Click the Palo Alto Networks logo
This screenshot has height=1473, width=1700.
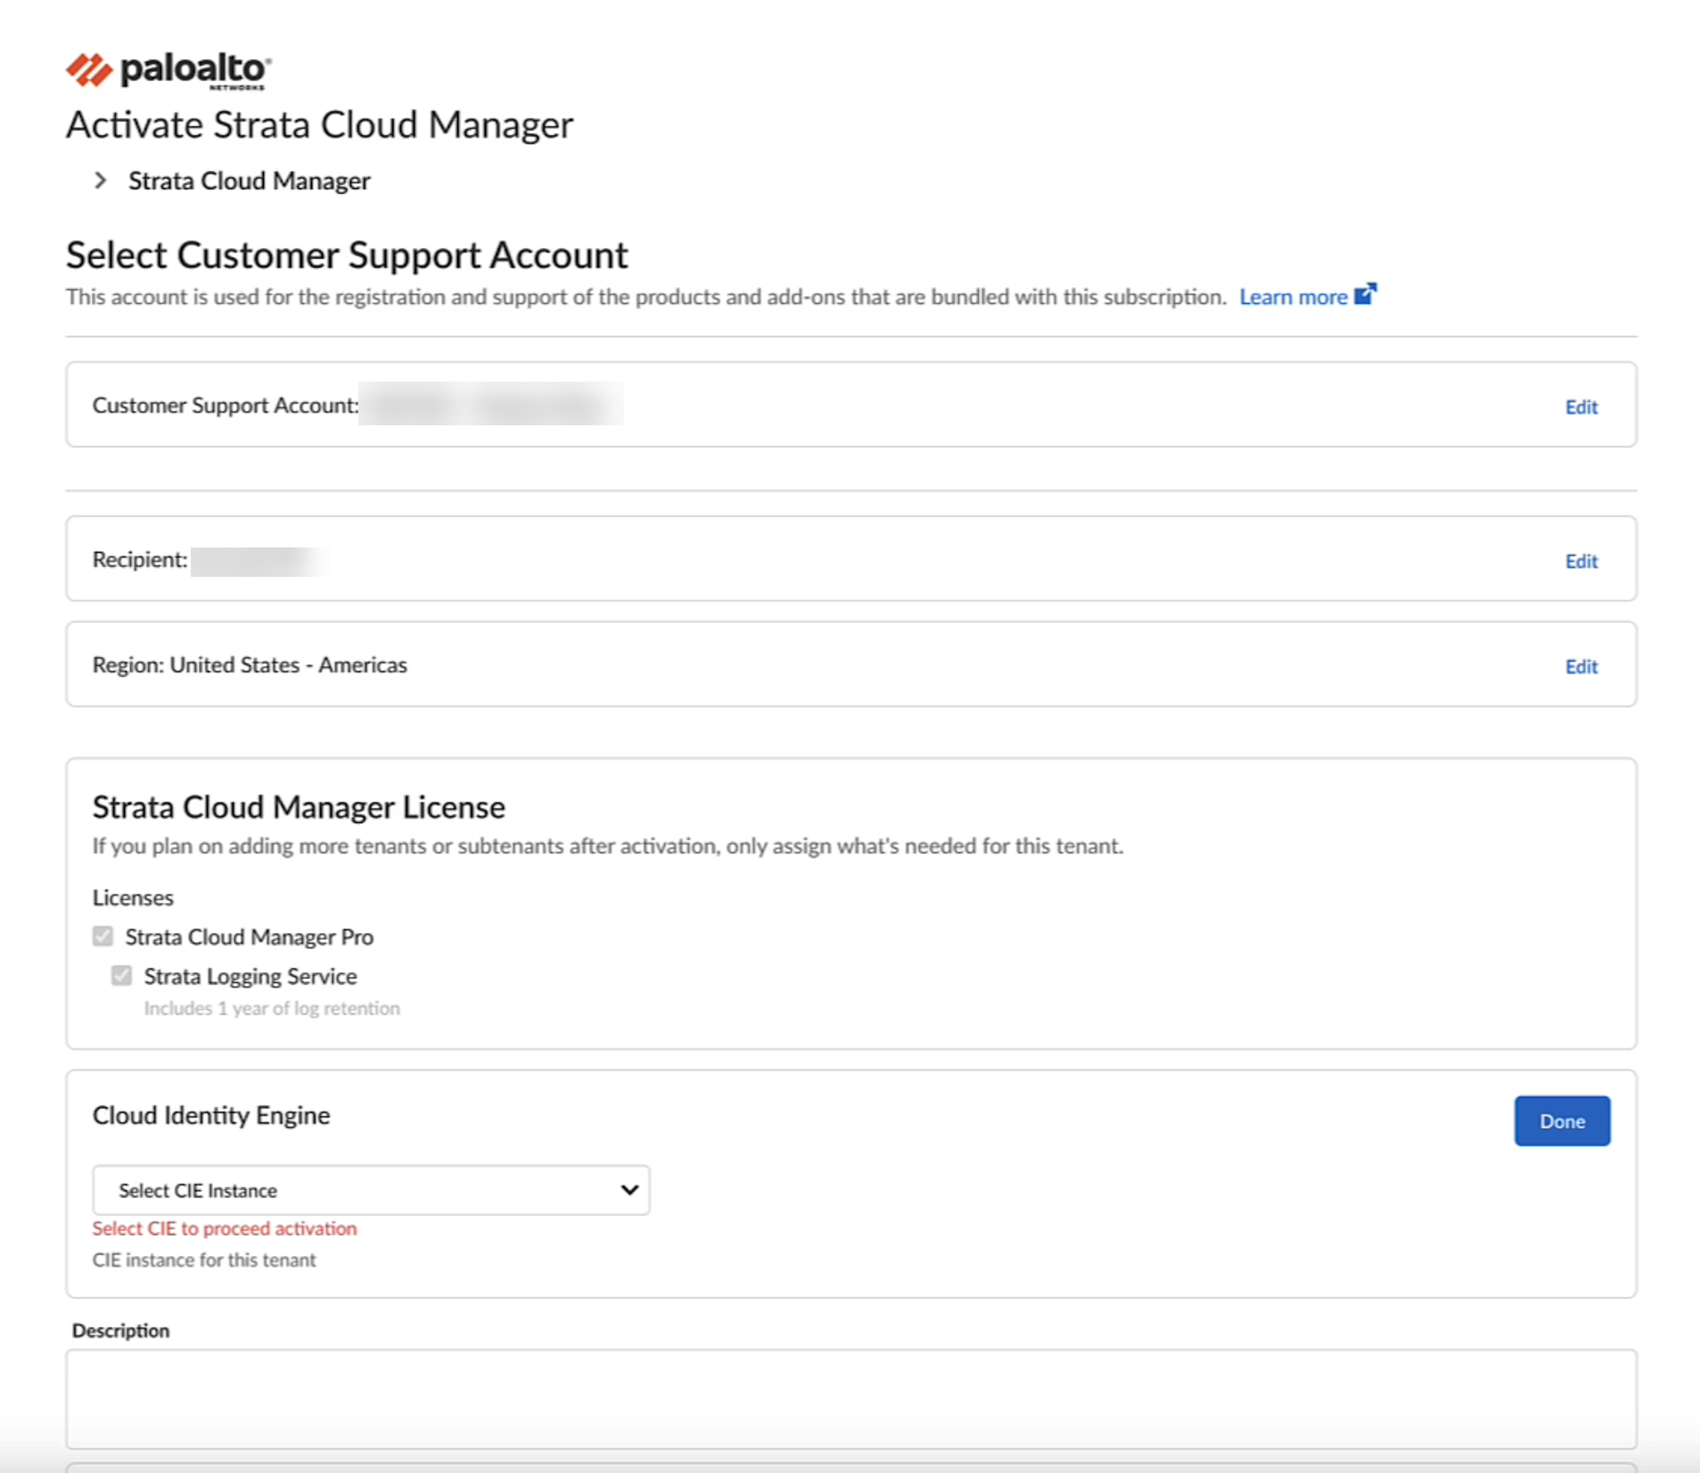(x=168, y=70)
